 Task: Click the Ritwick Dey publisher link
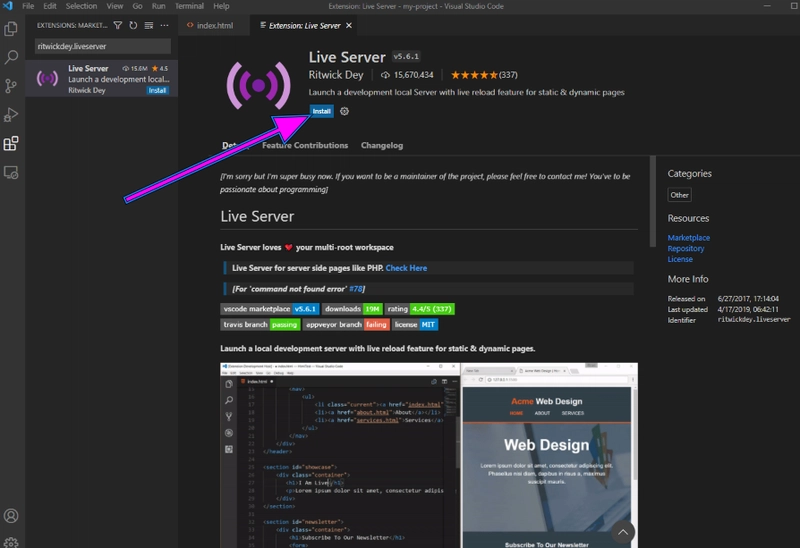336,75
